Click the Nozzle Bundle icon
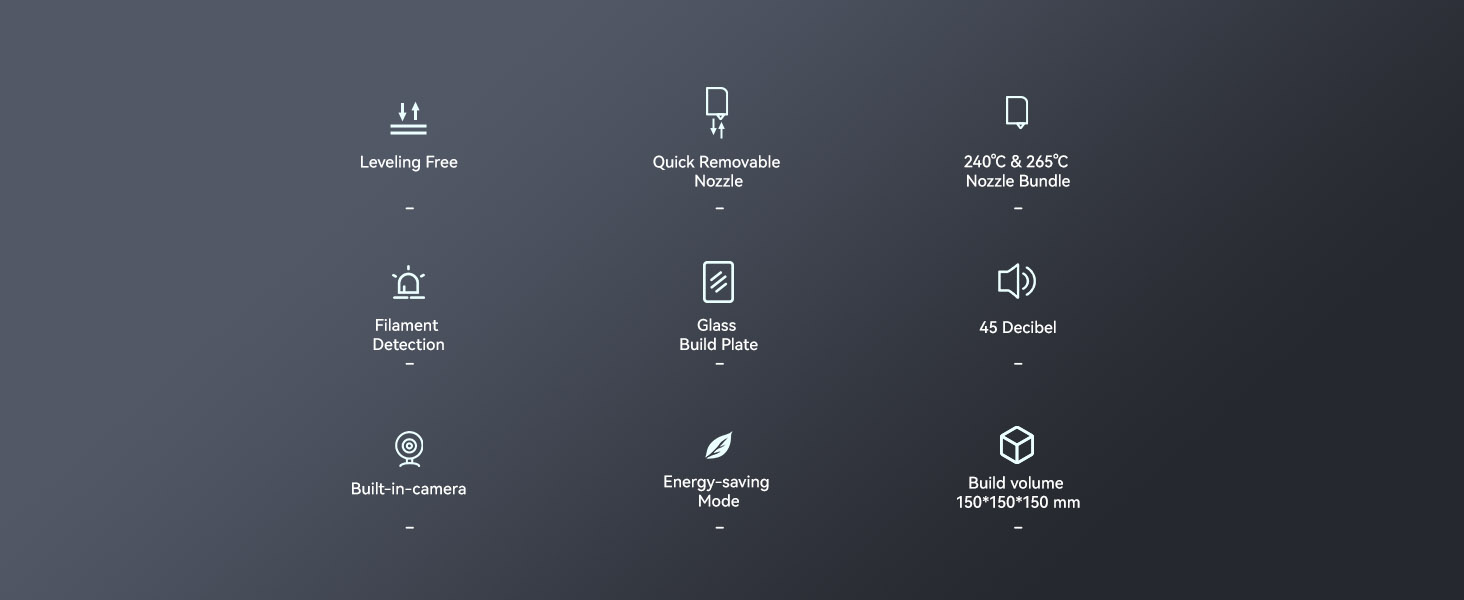The height and width of the screenshot is (600, 1464). coord(1017,112)
